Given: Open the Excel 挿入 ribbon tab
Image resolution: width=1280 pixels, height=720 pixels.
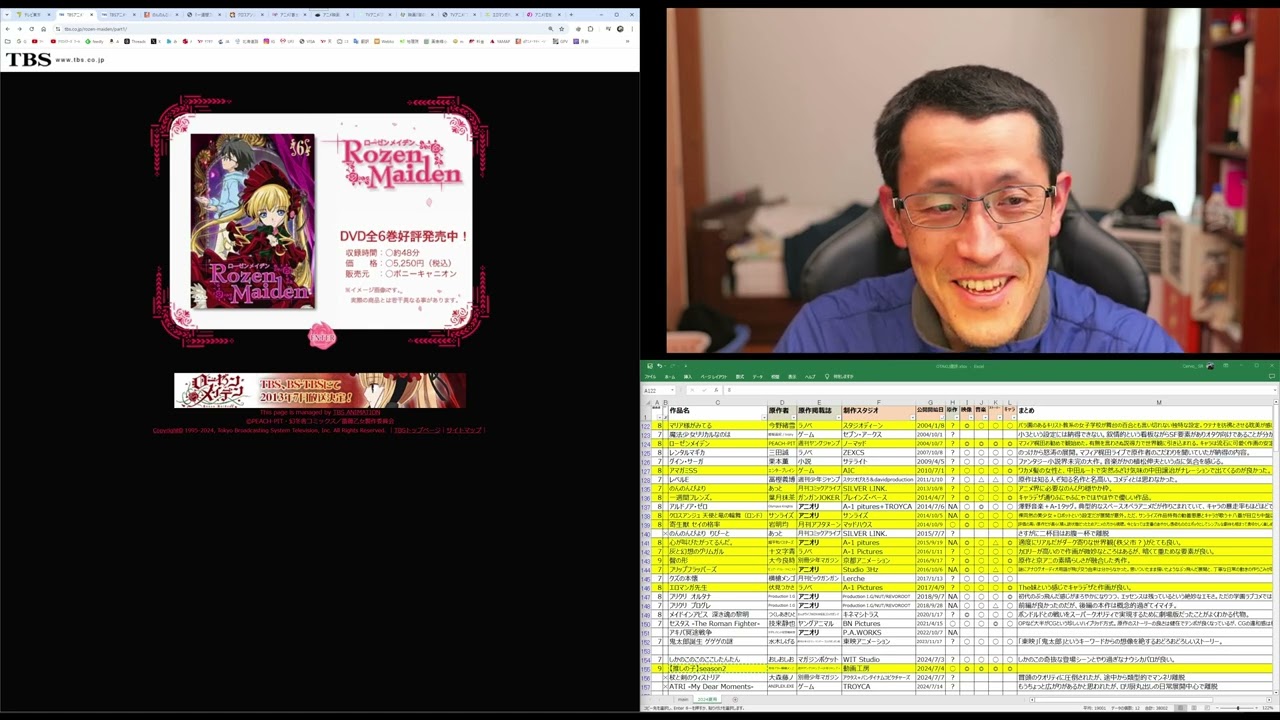Looking at the screenshot, I should point(687,377).
